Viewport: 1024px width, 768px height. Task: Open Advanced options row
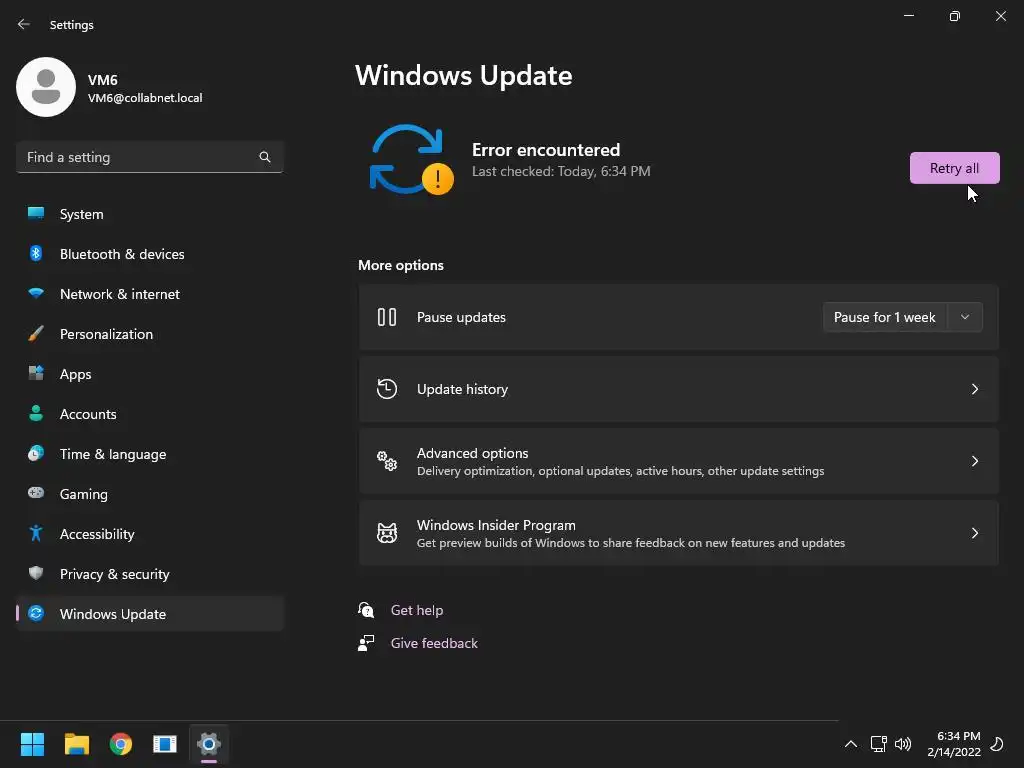[679, 461]
